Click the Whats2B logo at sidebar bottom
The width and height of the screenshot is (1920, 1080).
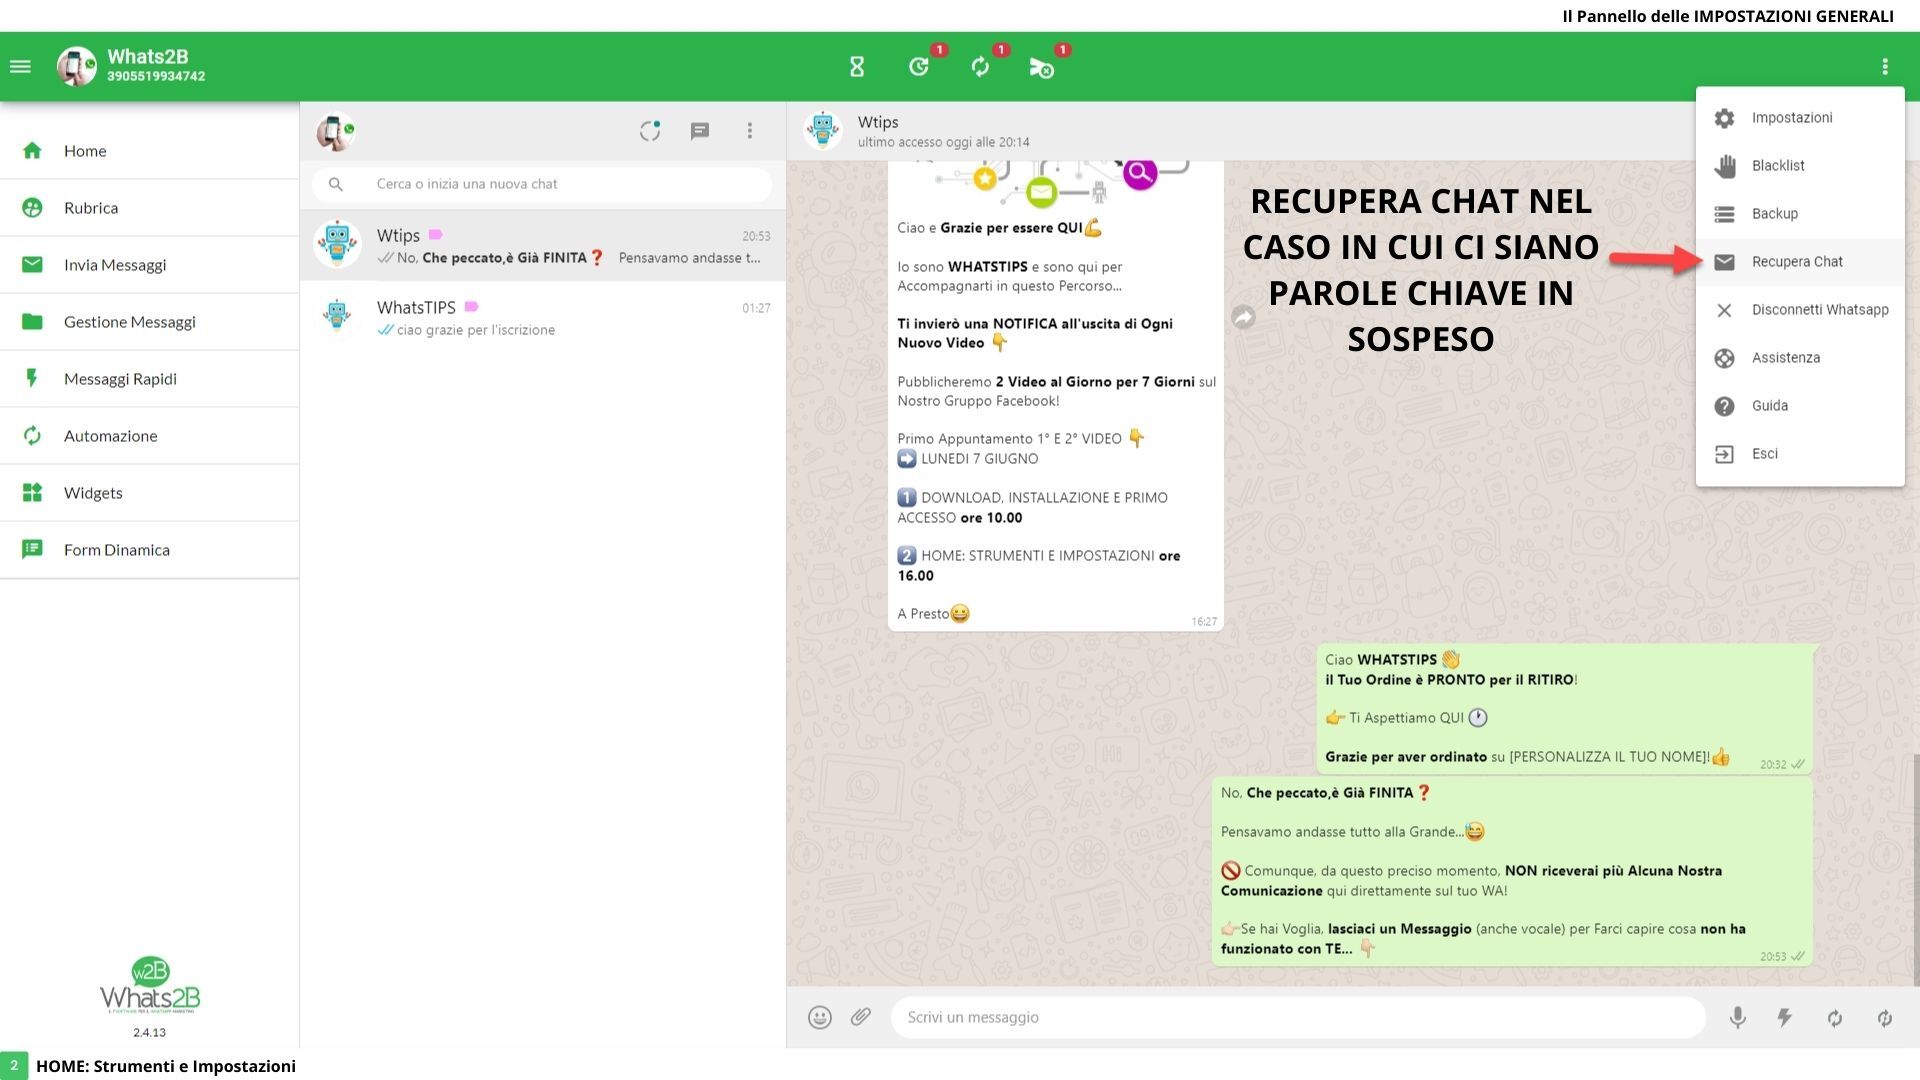[150, 986]
